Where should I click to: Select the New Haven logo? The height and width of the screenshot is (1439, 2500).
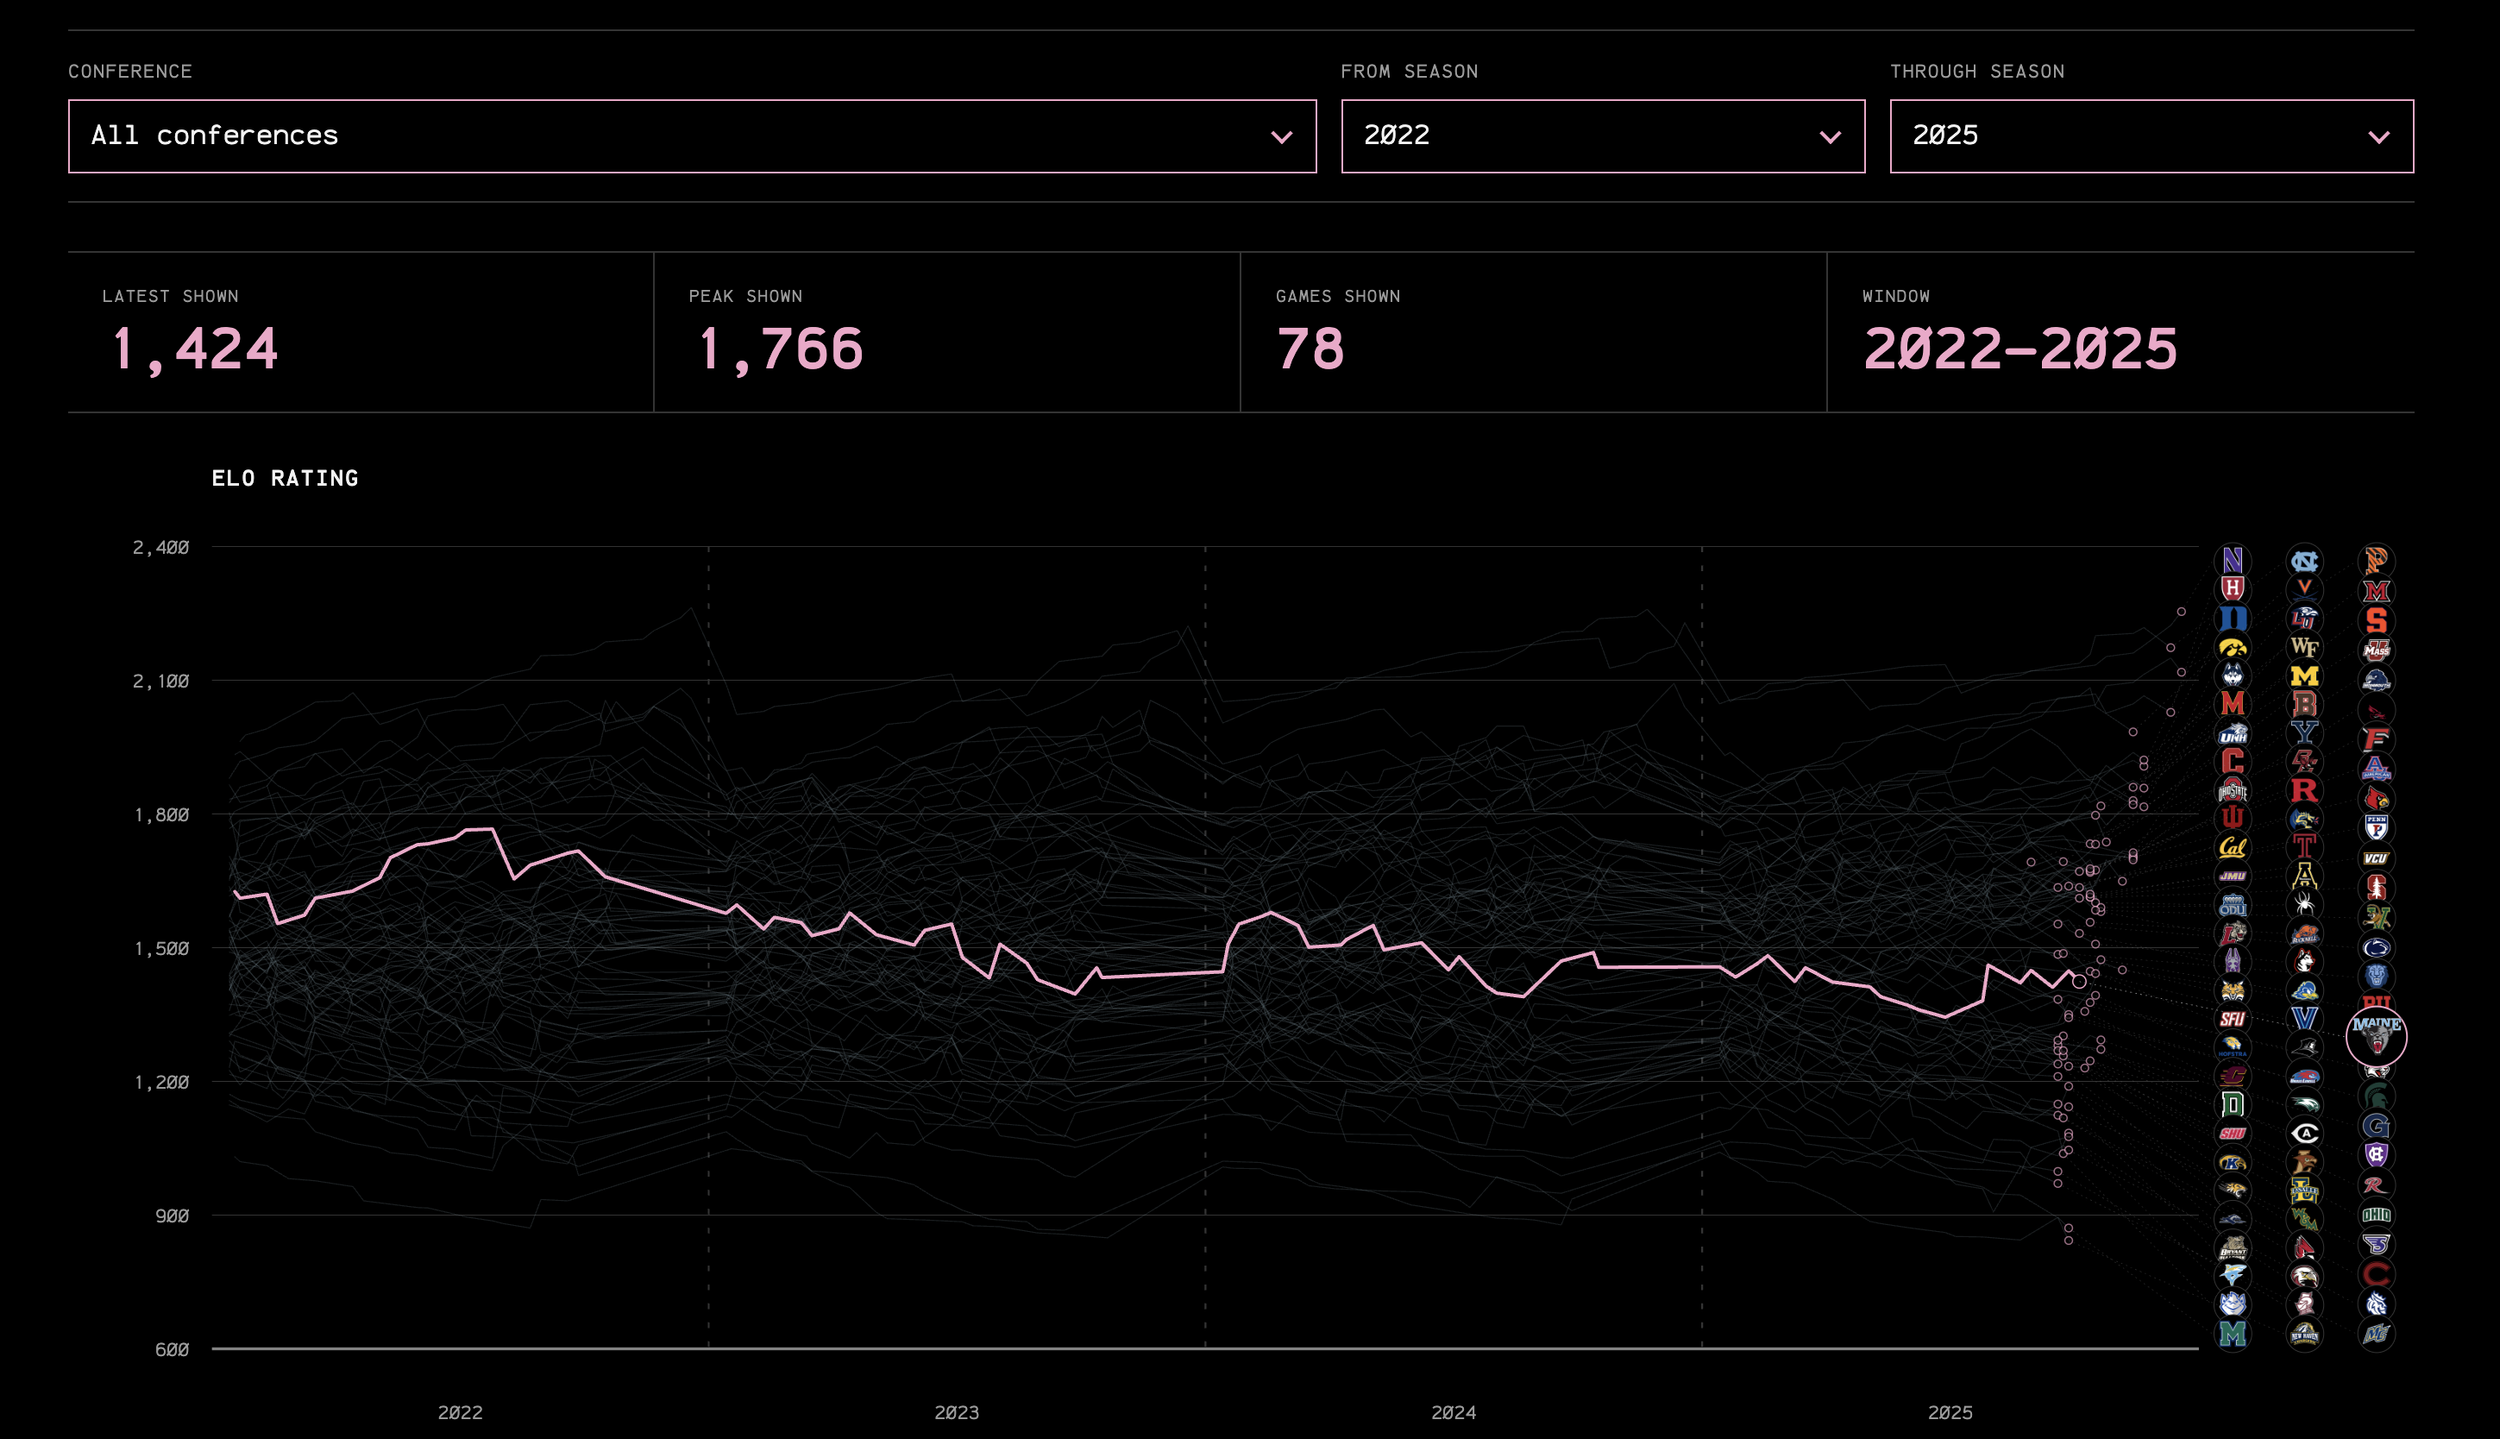pos(2304,1334)
